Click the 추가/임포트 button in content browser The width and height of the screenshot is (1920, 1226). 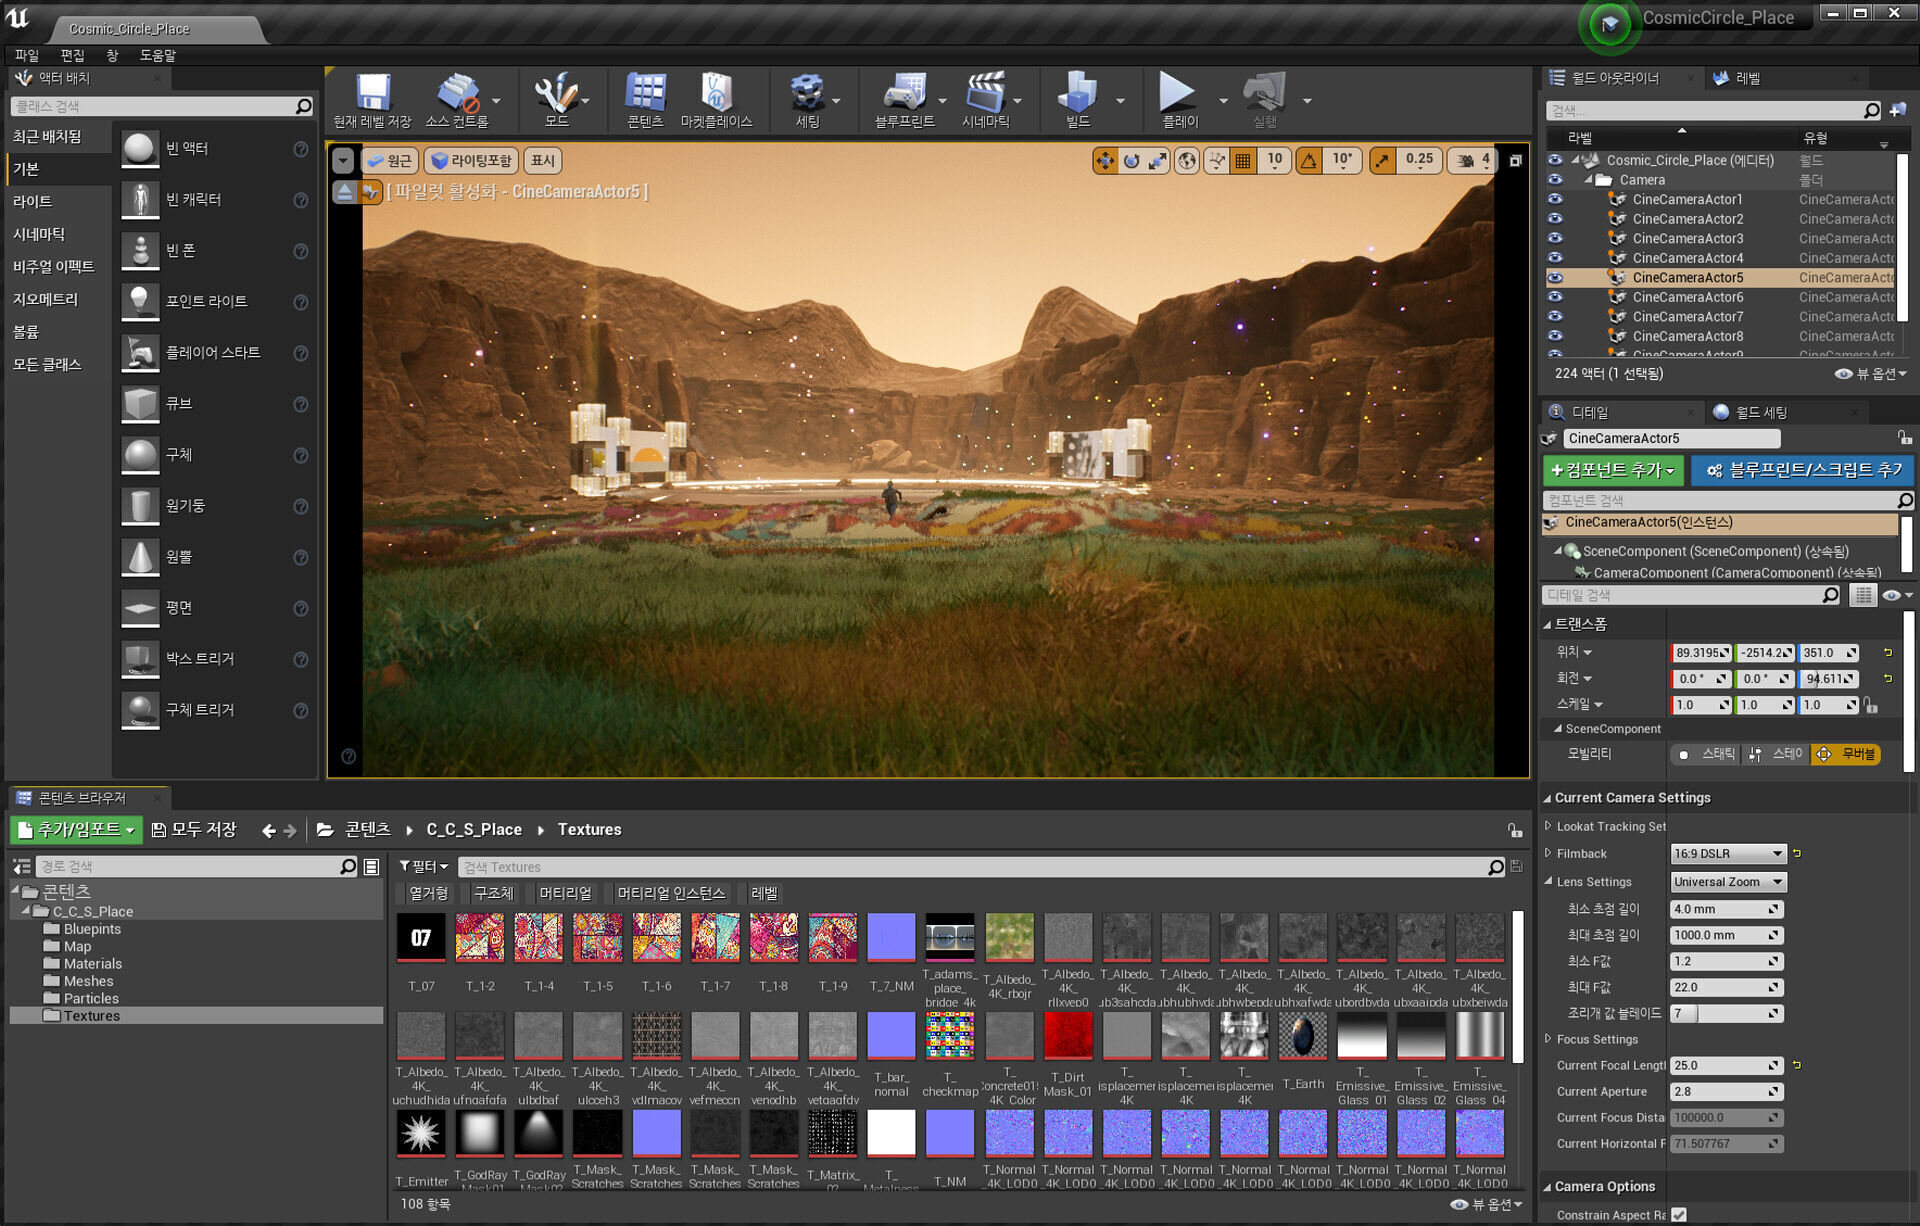click(x=76, y=830)
